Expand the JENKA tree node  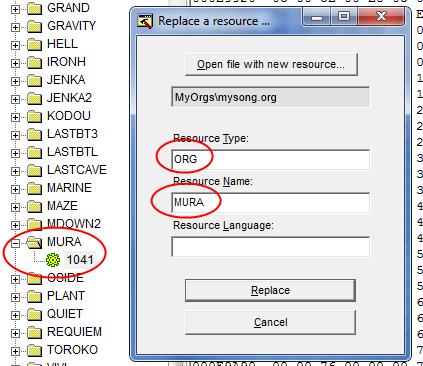coord(15,81)
